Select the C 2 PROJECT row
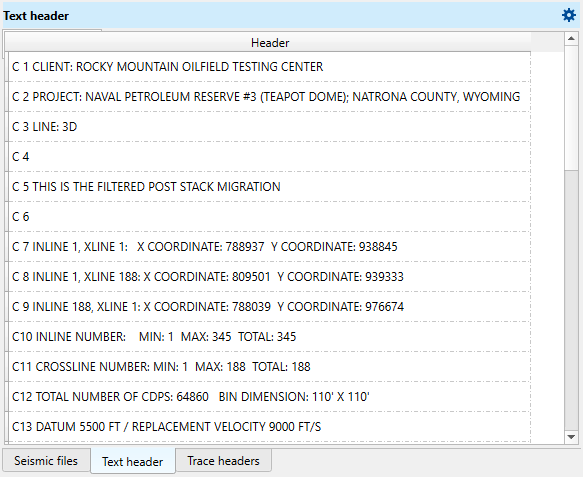 coord(269,97)
